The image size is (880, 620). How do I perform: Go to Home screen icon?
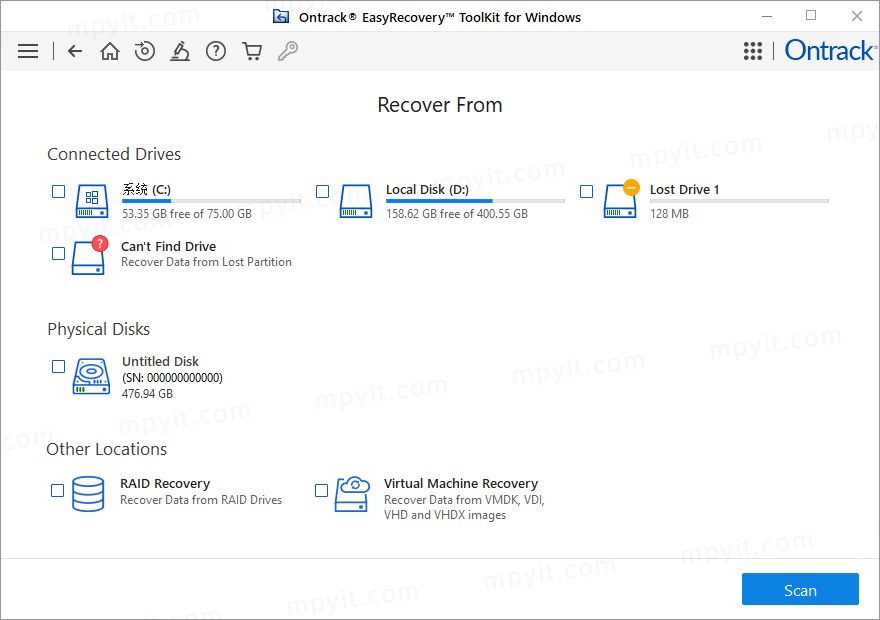[109, 51]
